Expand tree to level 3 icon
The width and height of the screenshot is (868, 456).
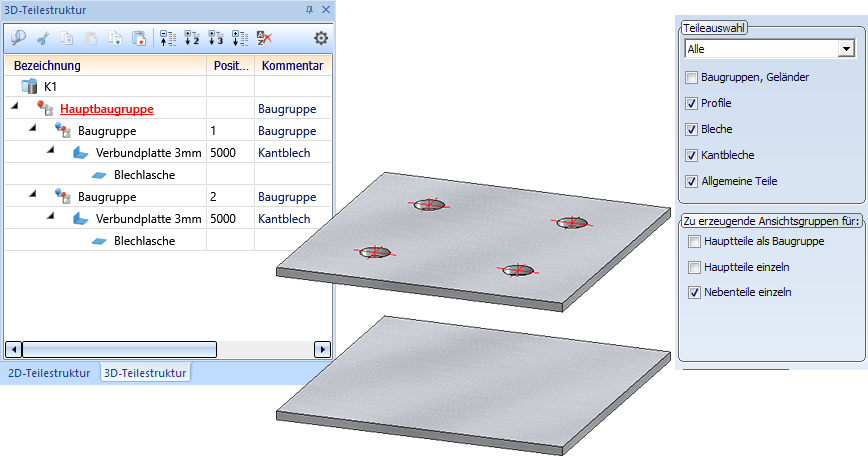[216, 38]
